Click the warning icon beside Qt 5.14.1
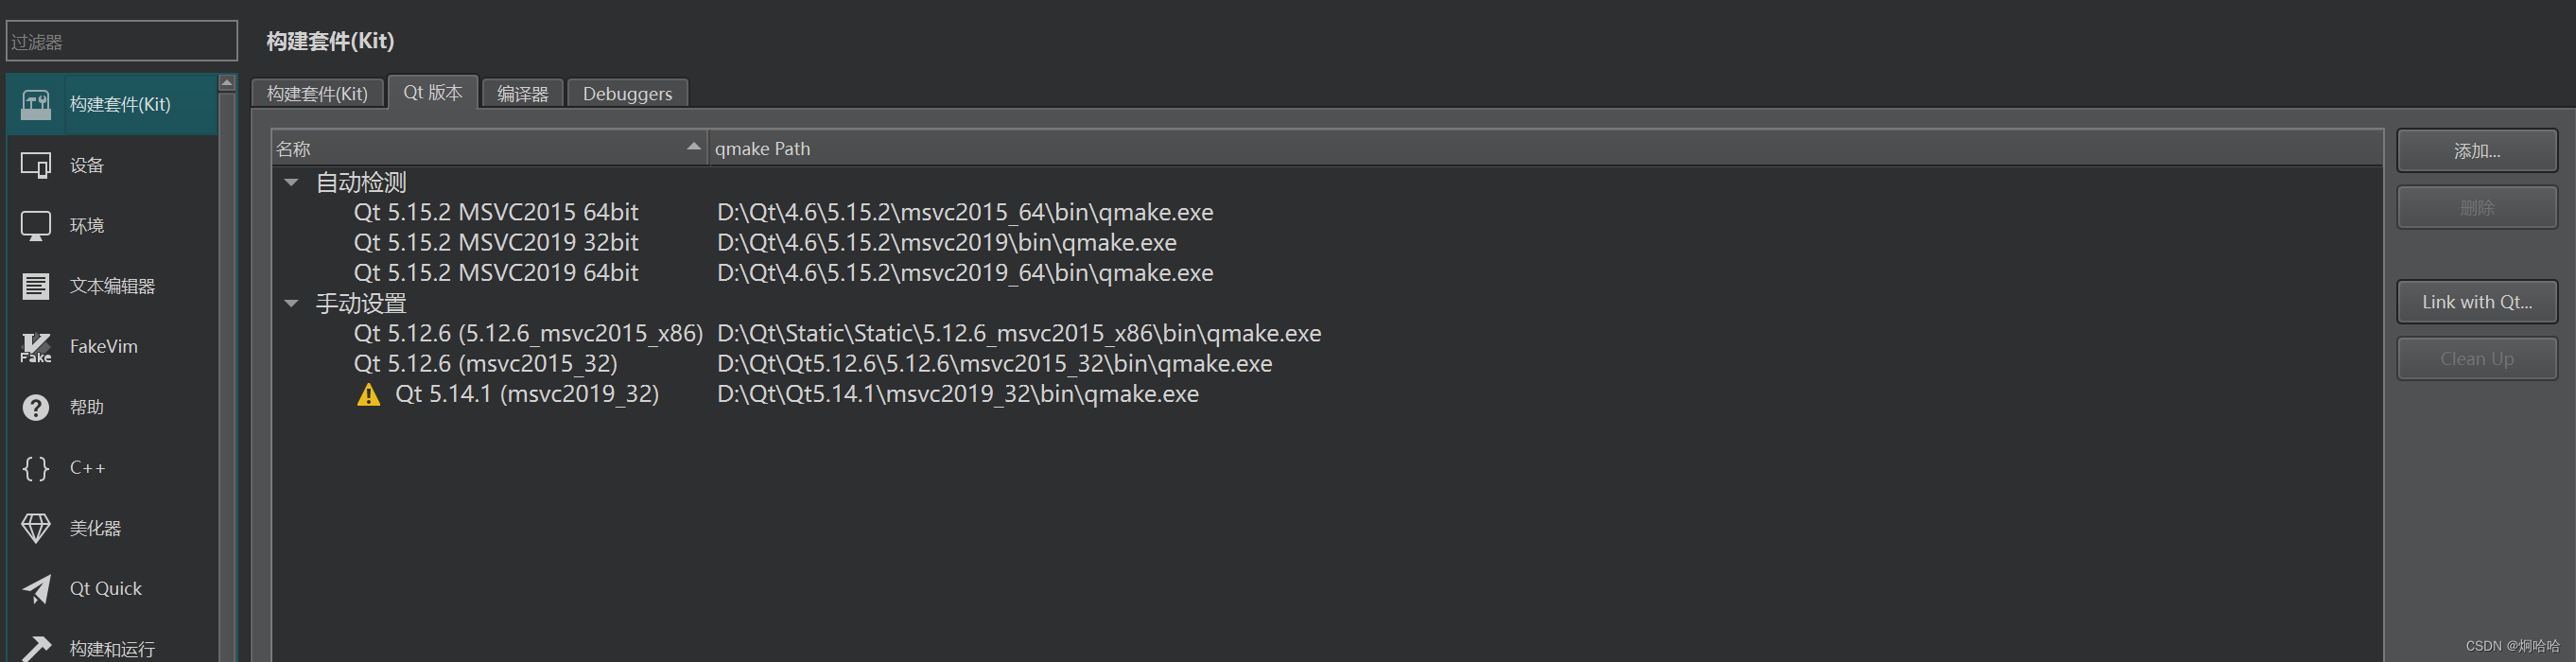Viewport: 2576px width, 662px height. pyautogui.click(x=369, y=395)
